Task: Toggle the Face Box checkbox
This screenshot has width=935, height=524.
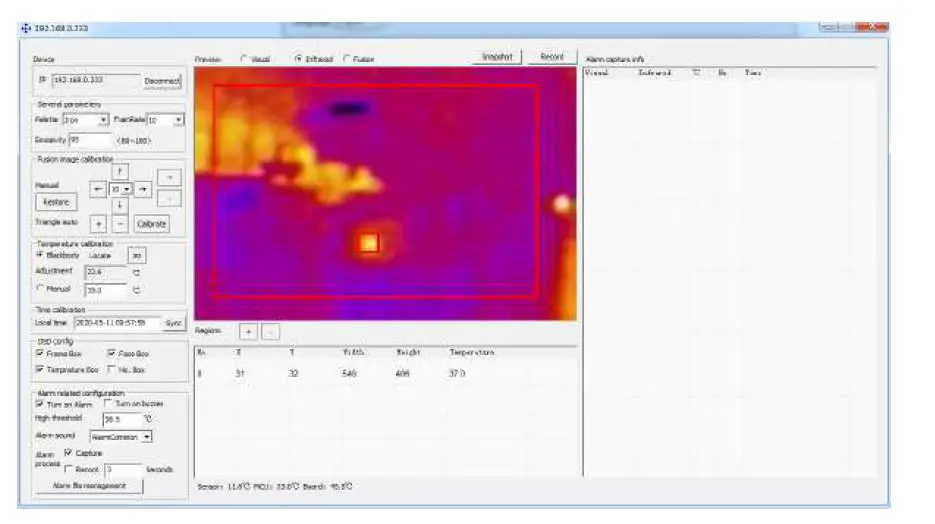Action: [x=112, y=354]
